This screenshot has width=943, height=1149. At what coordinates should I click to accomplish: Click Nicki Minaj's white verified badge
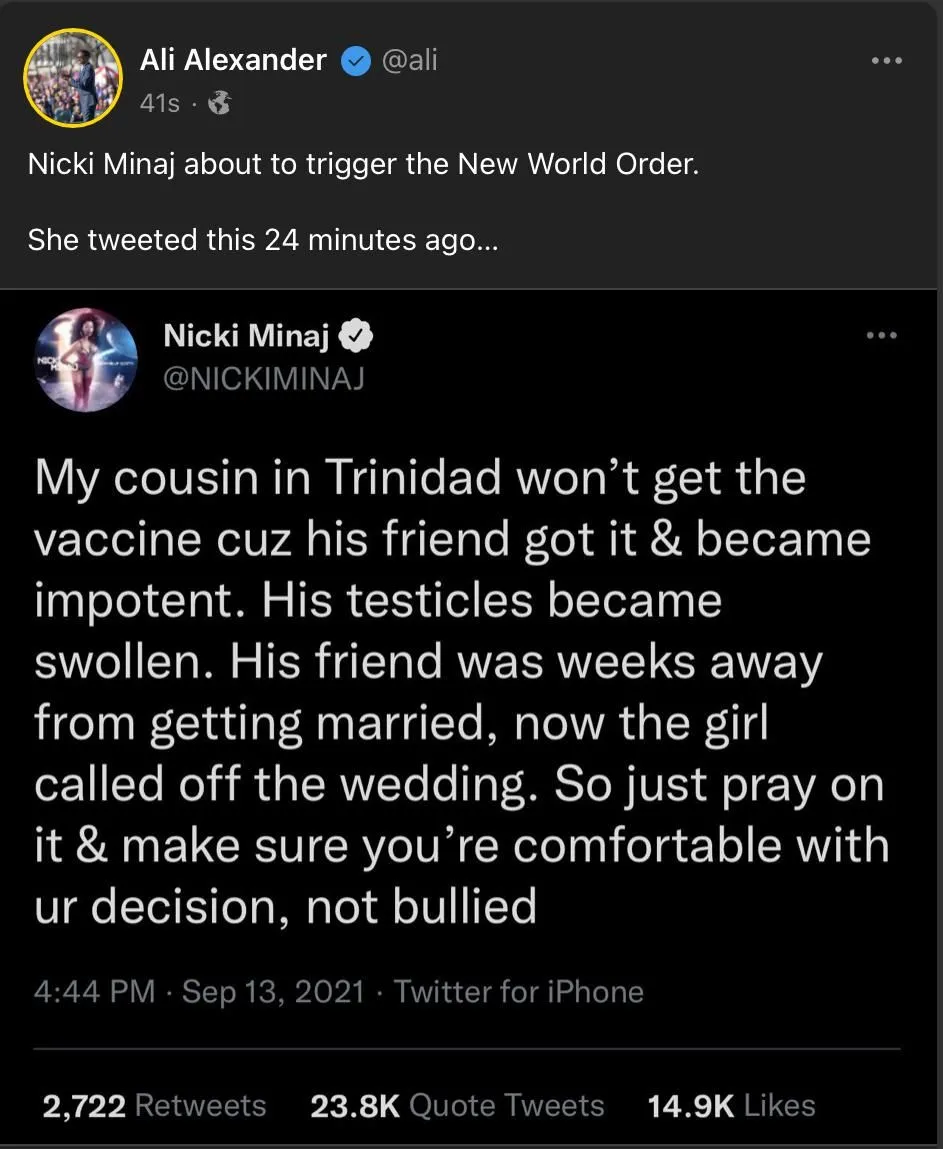pyautogui.click(x=357, y=338)
